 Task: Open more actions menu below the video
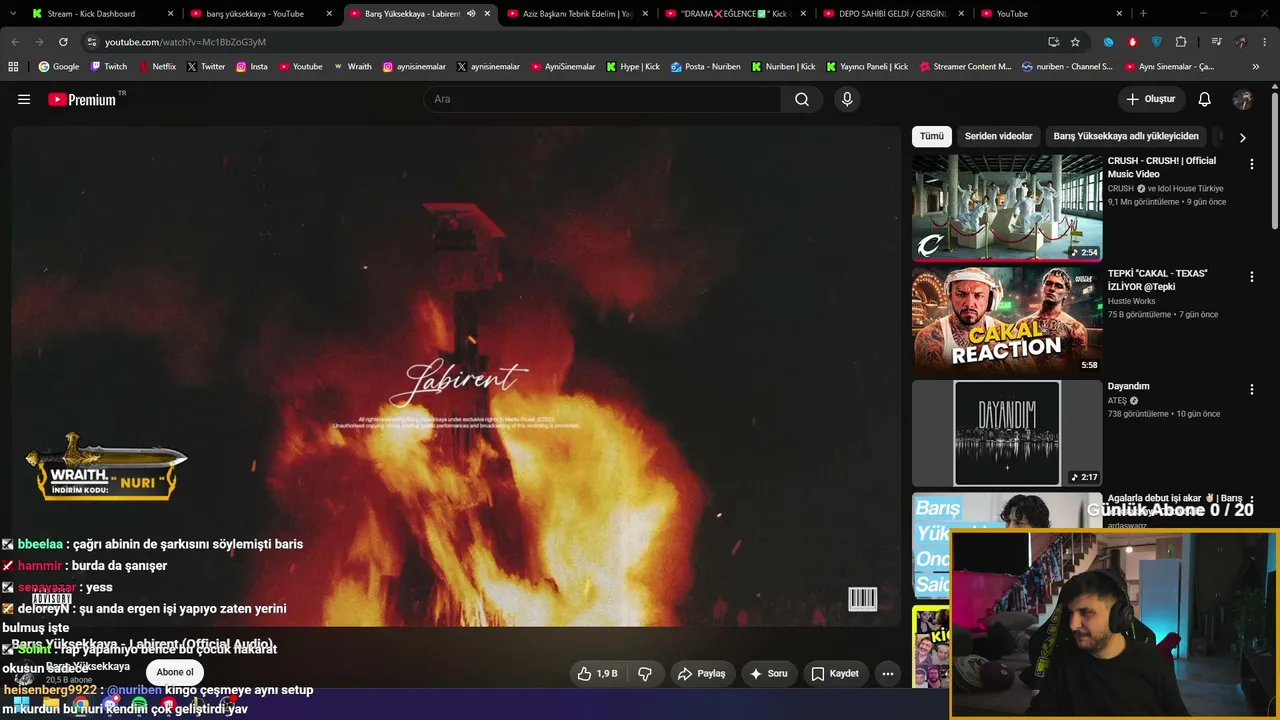coord(887,674)
